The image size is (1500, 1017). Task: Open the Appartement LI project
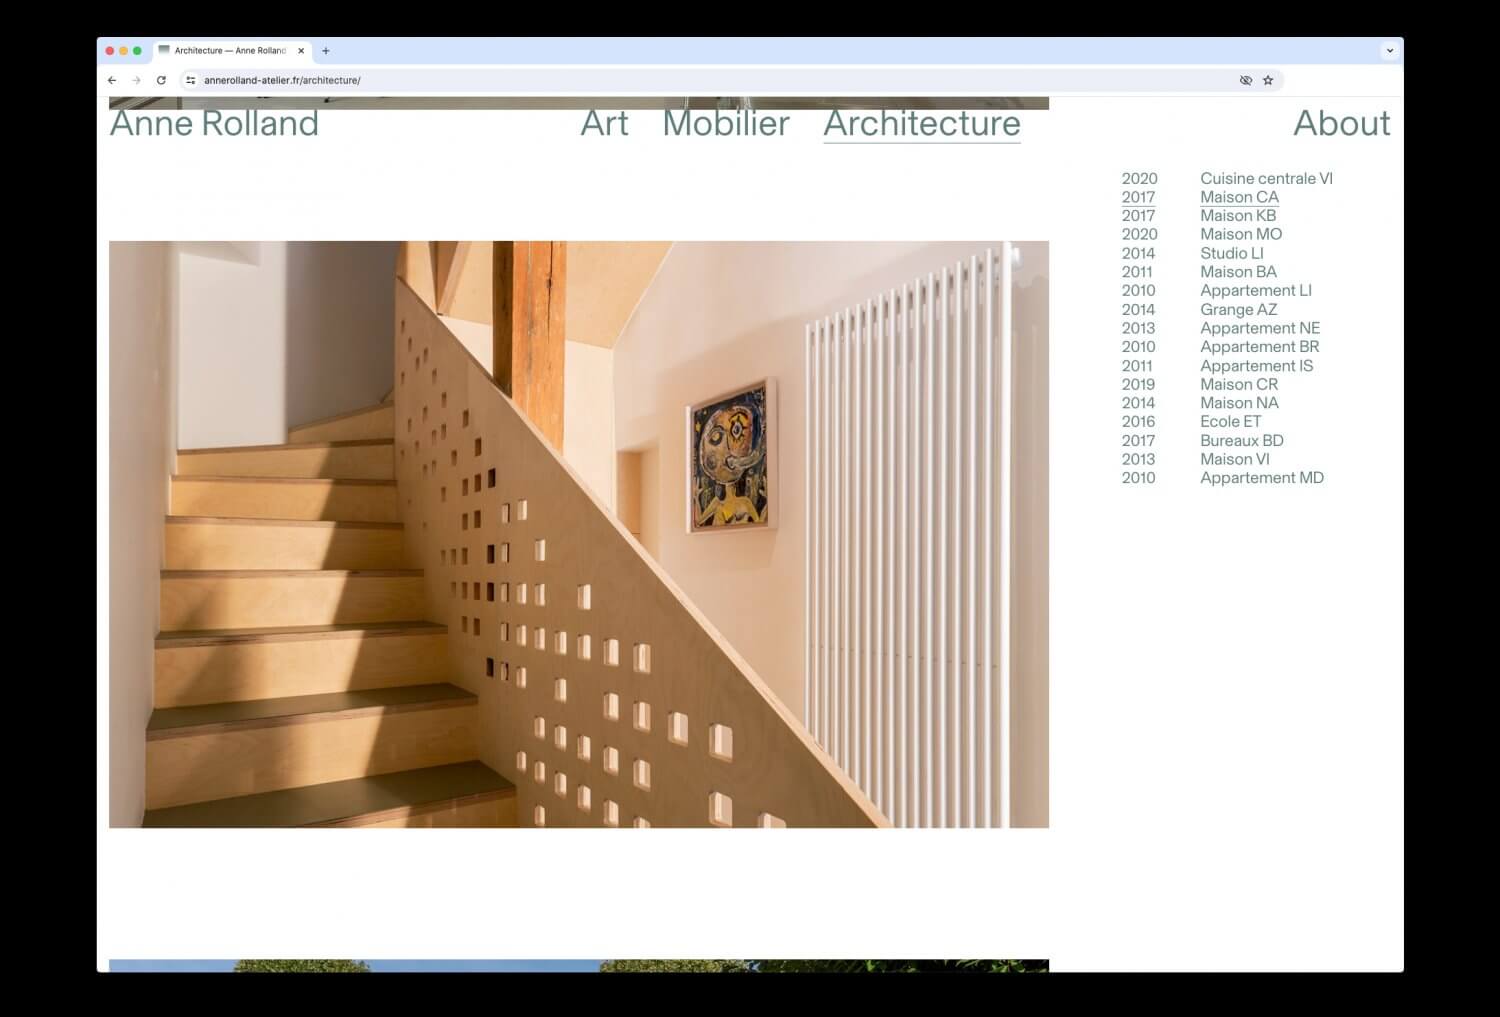pos(1256,291)
